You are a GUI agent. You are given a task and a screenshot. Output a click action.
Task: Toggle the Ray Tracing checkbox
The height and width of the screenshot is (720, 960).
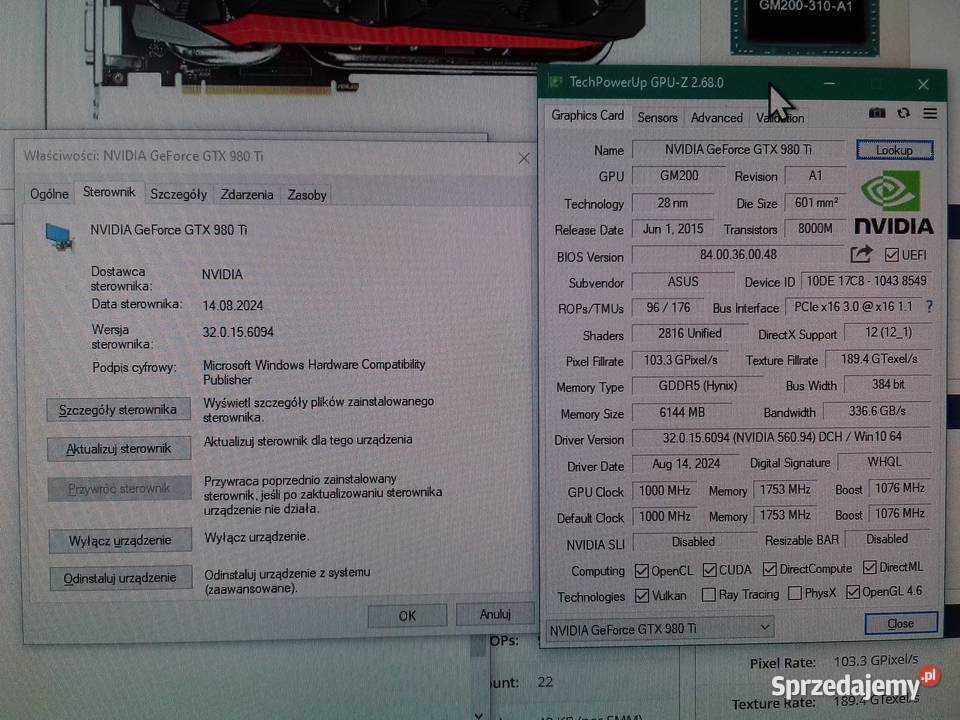pyautogui.click(x=709, y=594)
